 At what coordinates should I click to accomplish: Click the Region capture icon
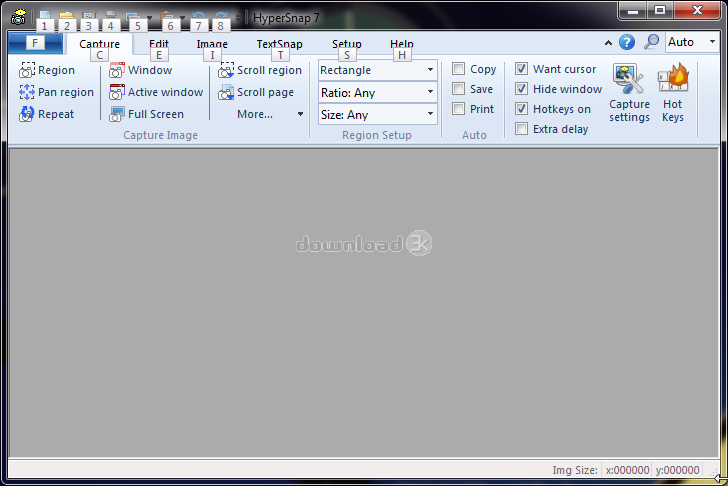coord(27,70)
